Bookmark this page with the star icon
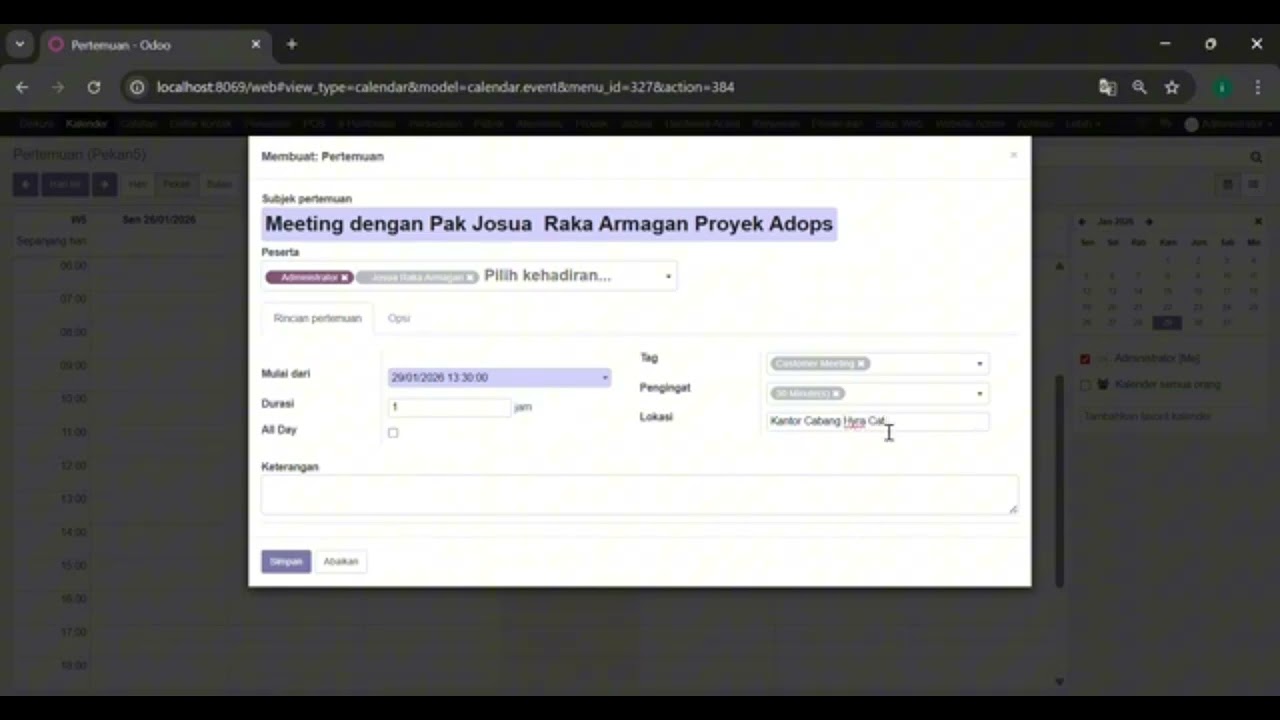Viewport: 1280px width, 720px height. [1172, 87]
